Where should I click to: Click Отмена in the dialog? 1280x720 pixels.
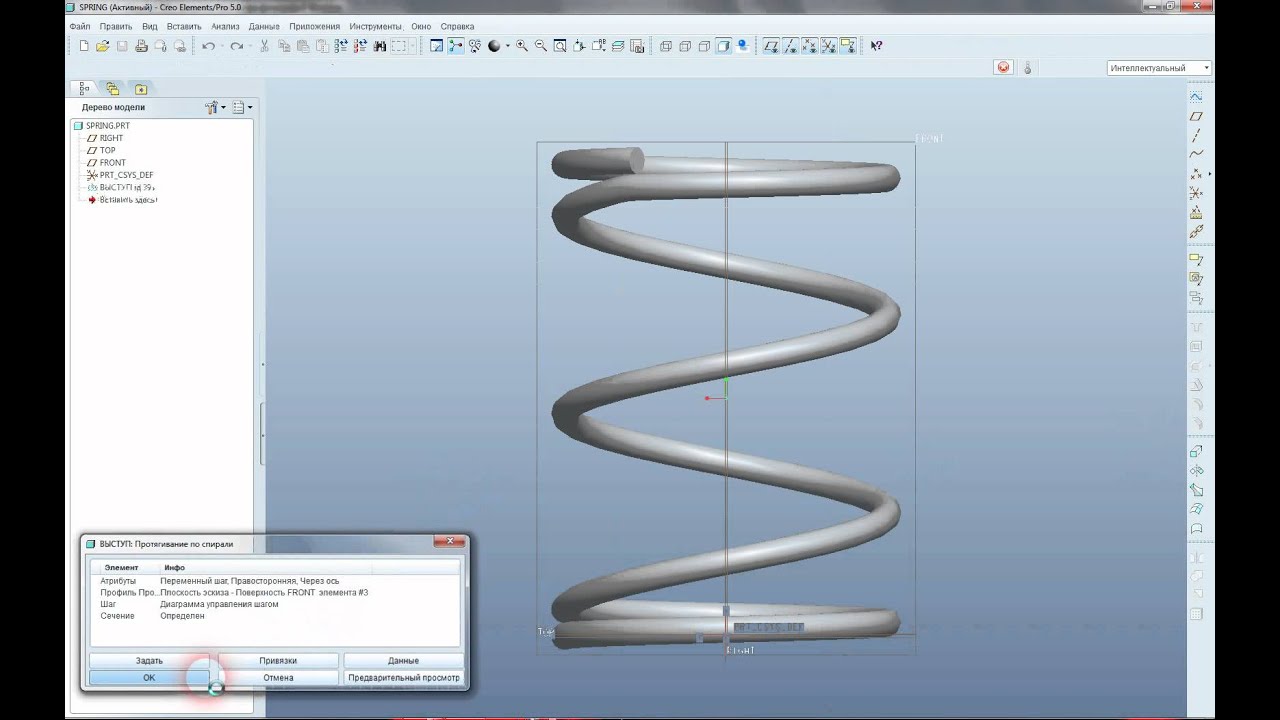pyautogui.click(x=278, y=677)
